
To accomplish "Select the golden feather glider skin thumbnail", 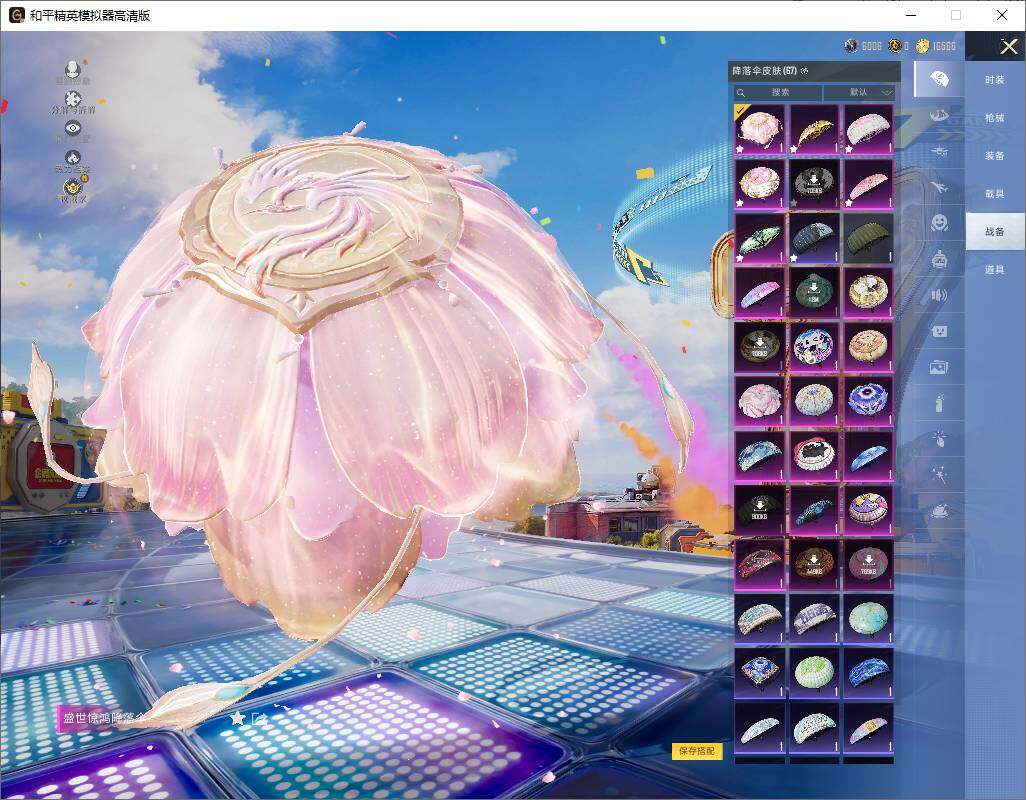I will click(814, 129).
